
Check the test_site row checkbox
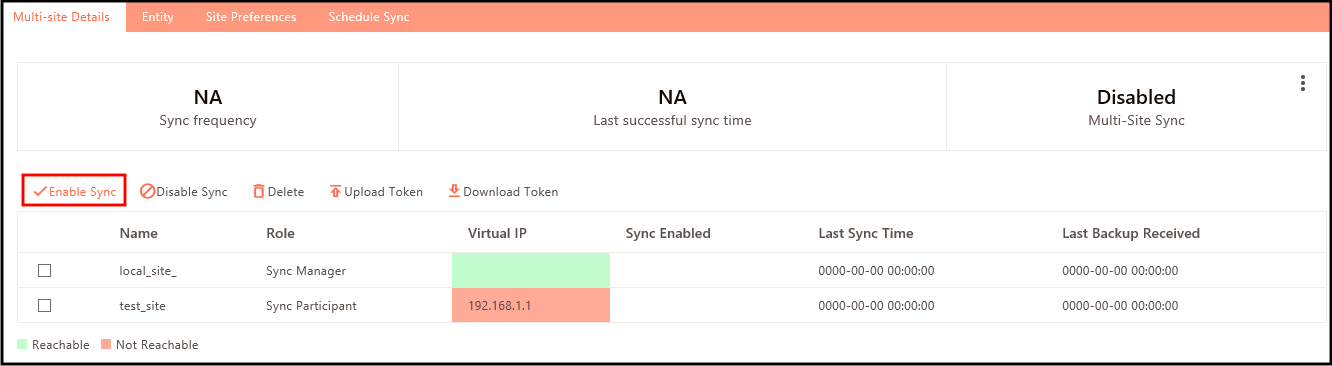(44, 305)
